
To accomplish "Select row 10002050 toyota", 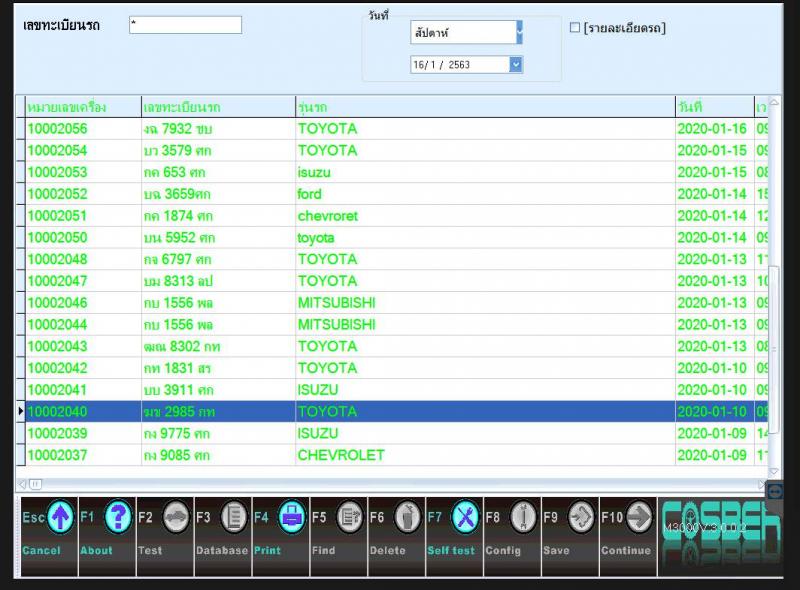I will click(x=396, y=238).
